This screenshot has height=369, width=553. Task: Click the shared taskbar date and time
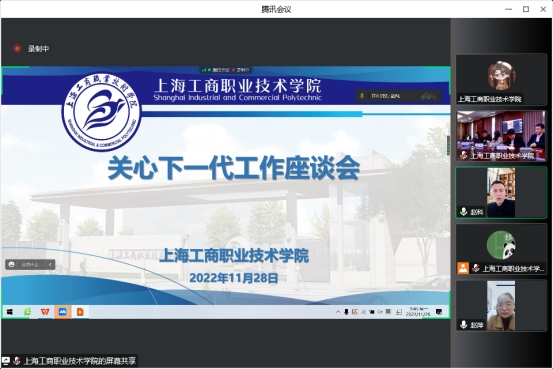418,312
